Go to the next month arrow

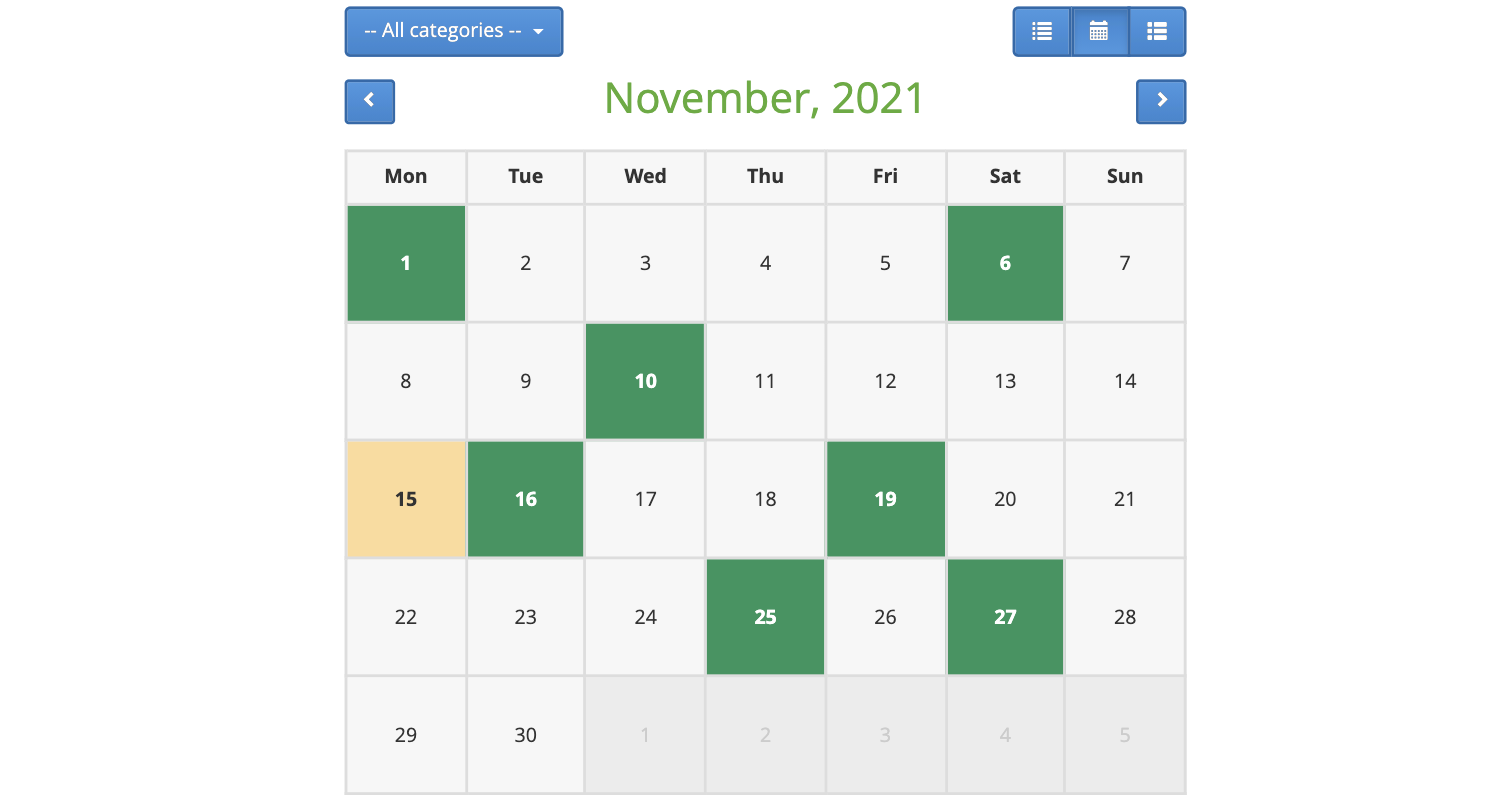[1161, 101]
